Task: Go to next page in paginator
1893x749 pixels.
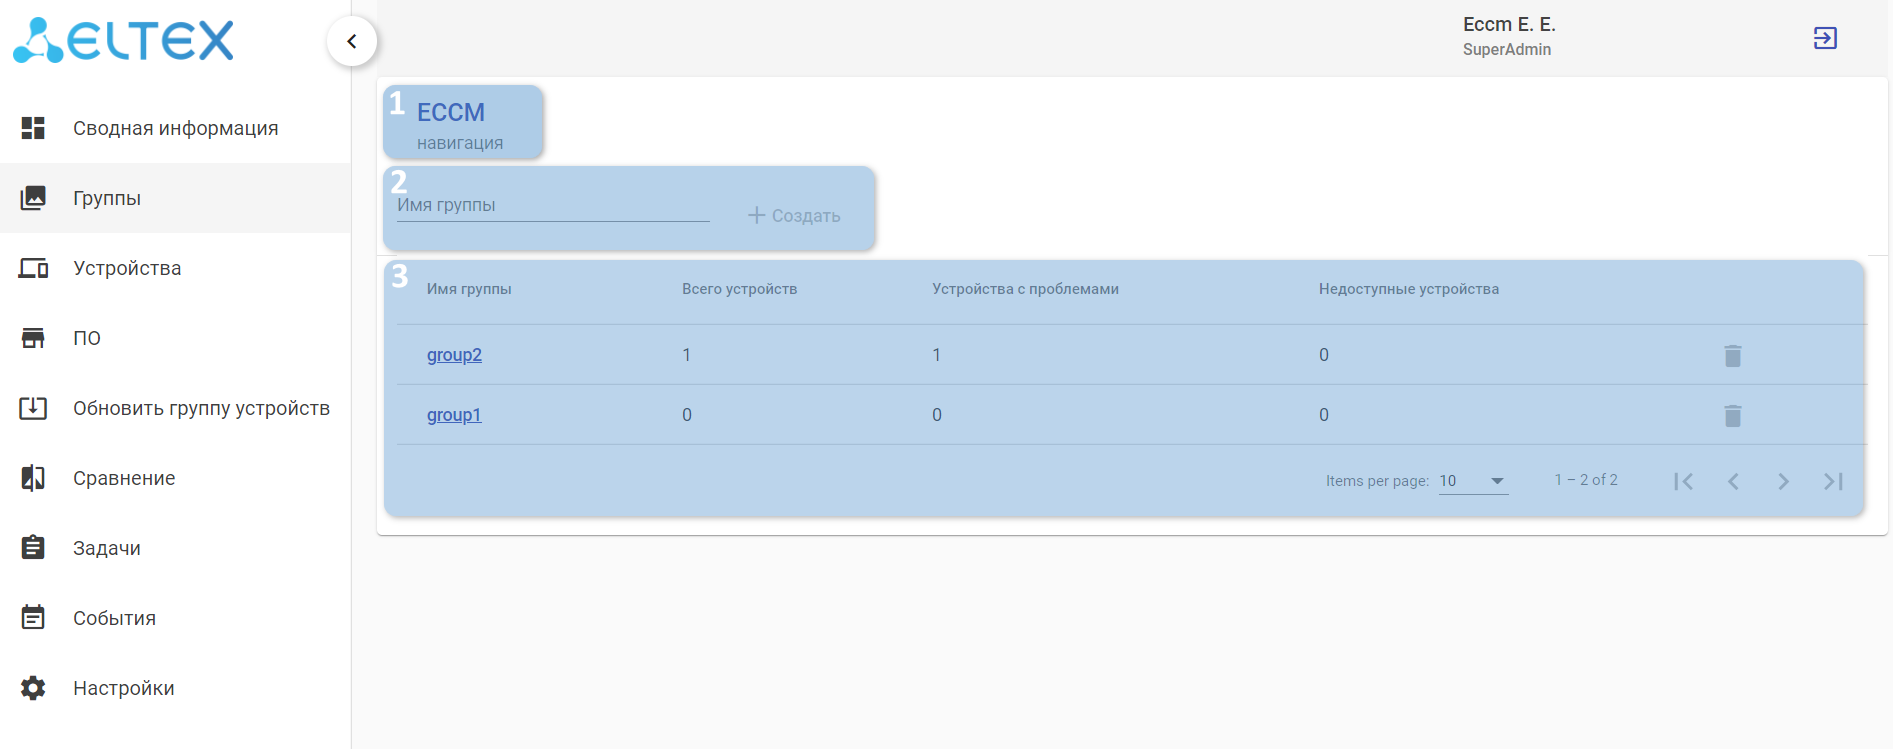Action: [x=1783, y=481]
